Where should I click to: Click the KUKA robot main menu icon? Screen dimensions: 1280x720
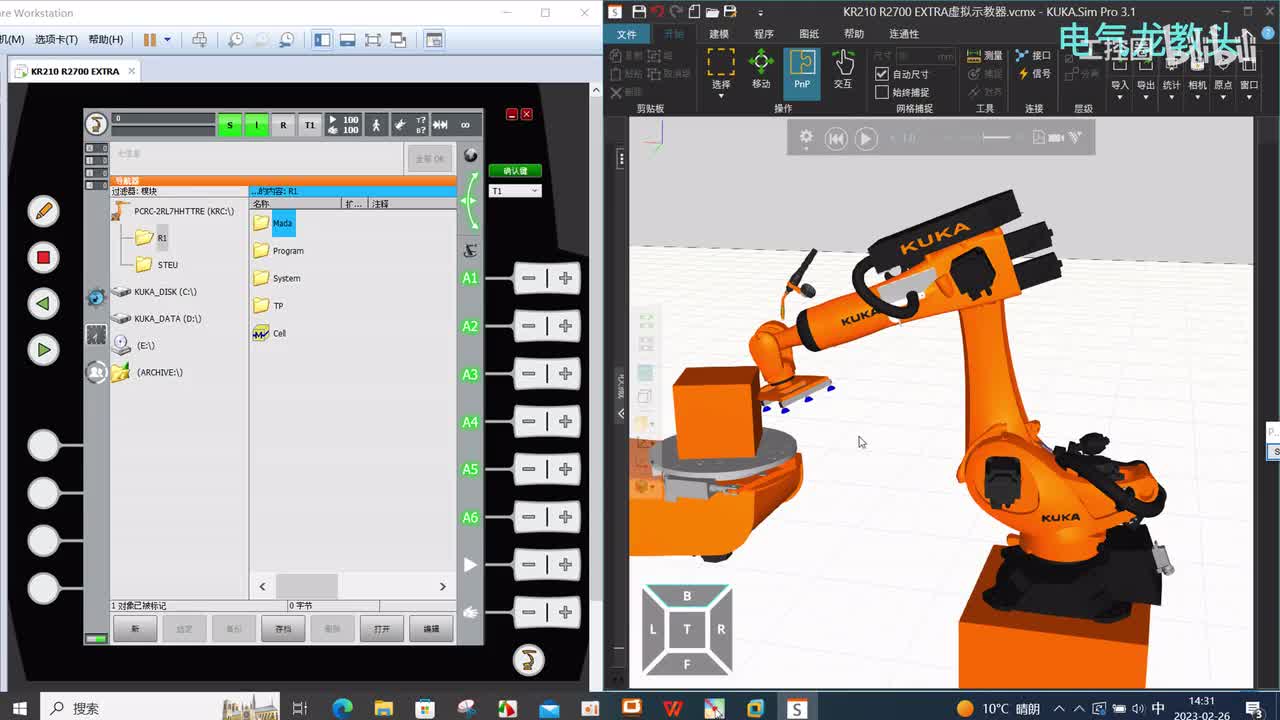pos(96,124)
